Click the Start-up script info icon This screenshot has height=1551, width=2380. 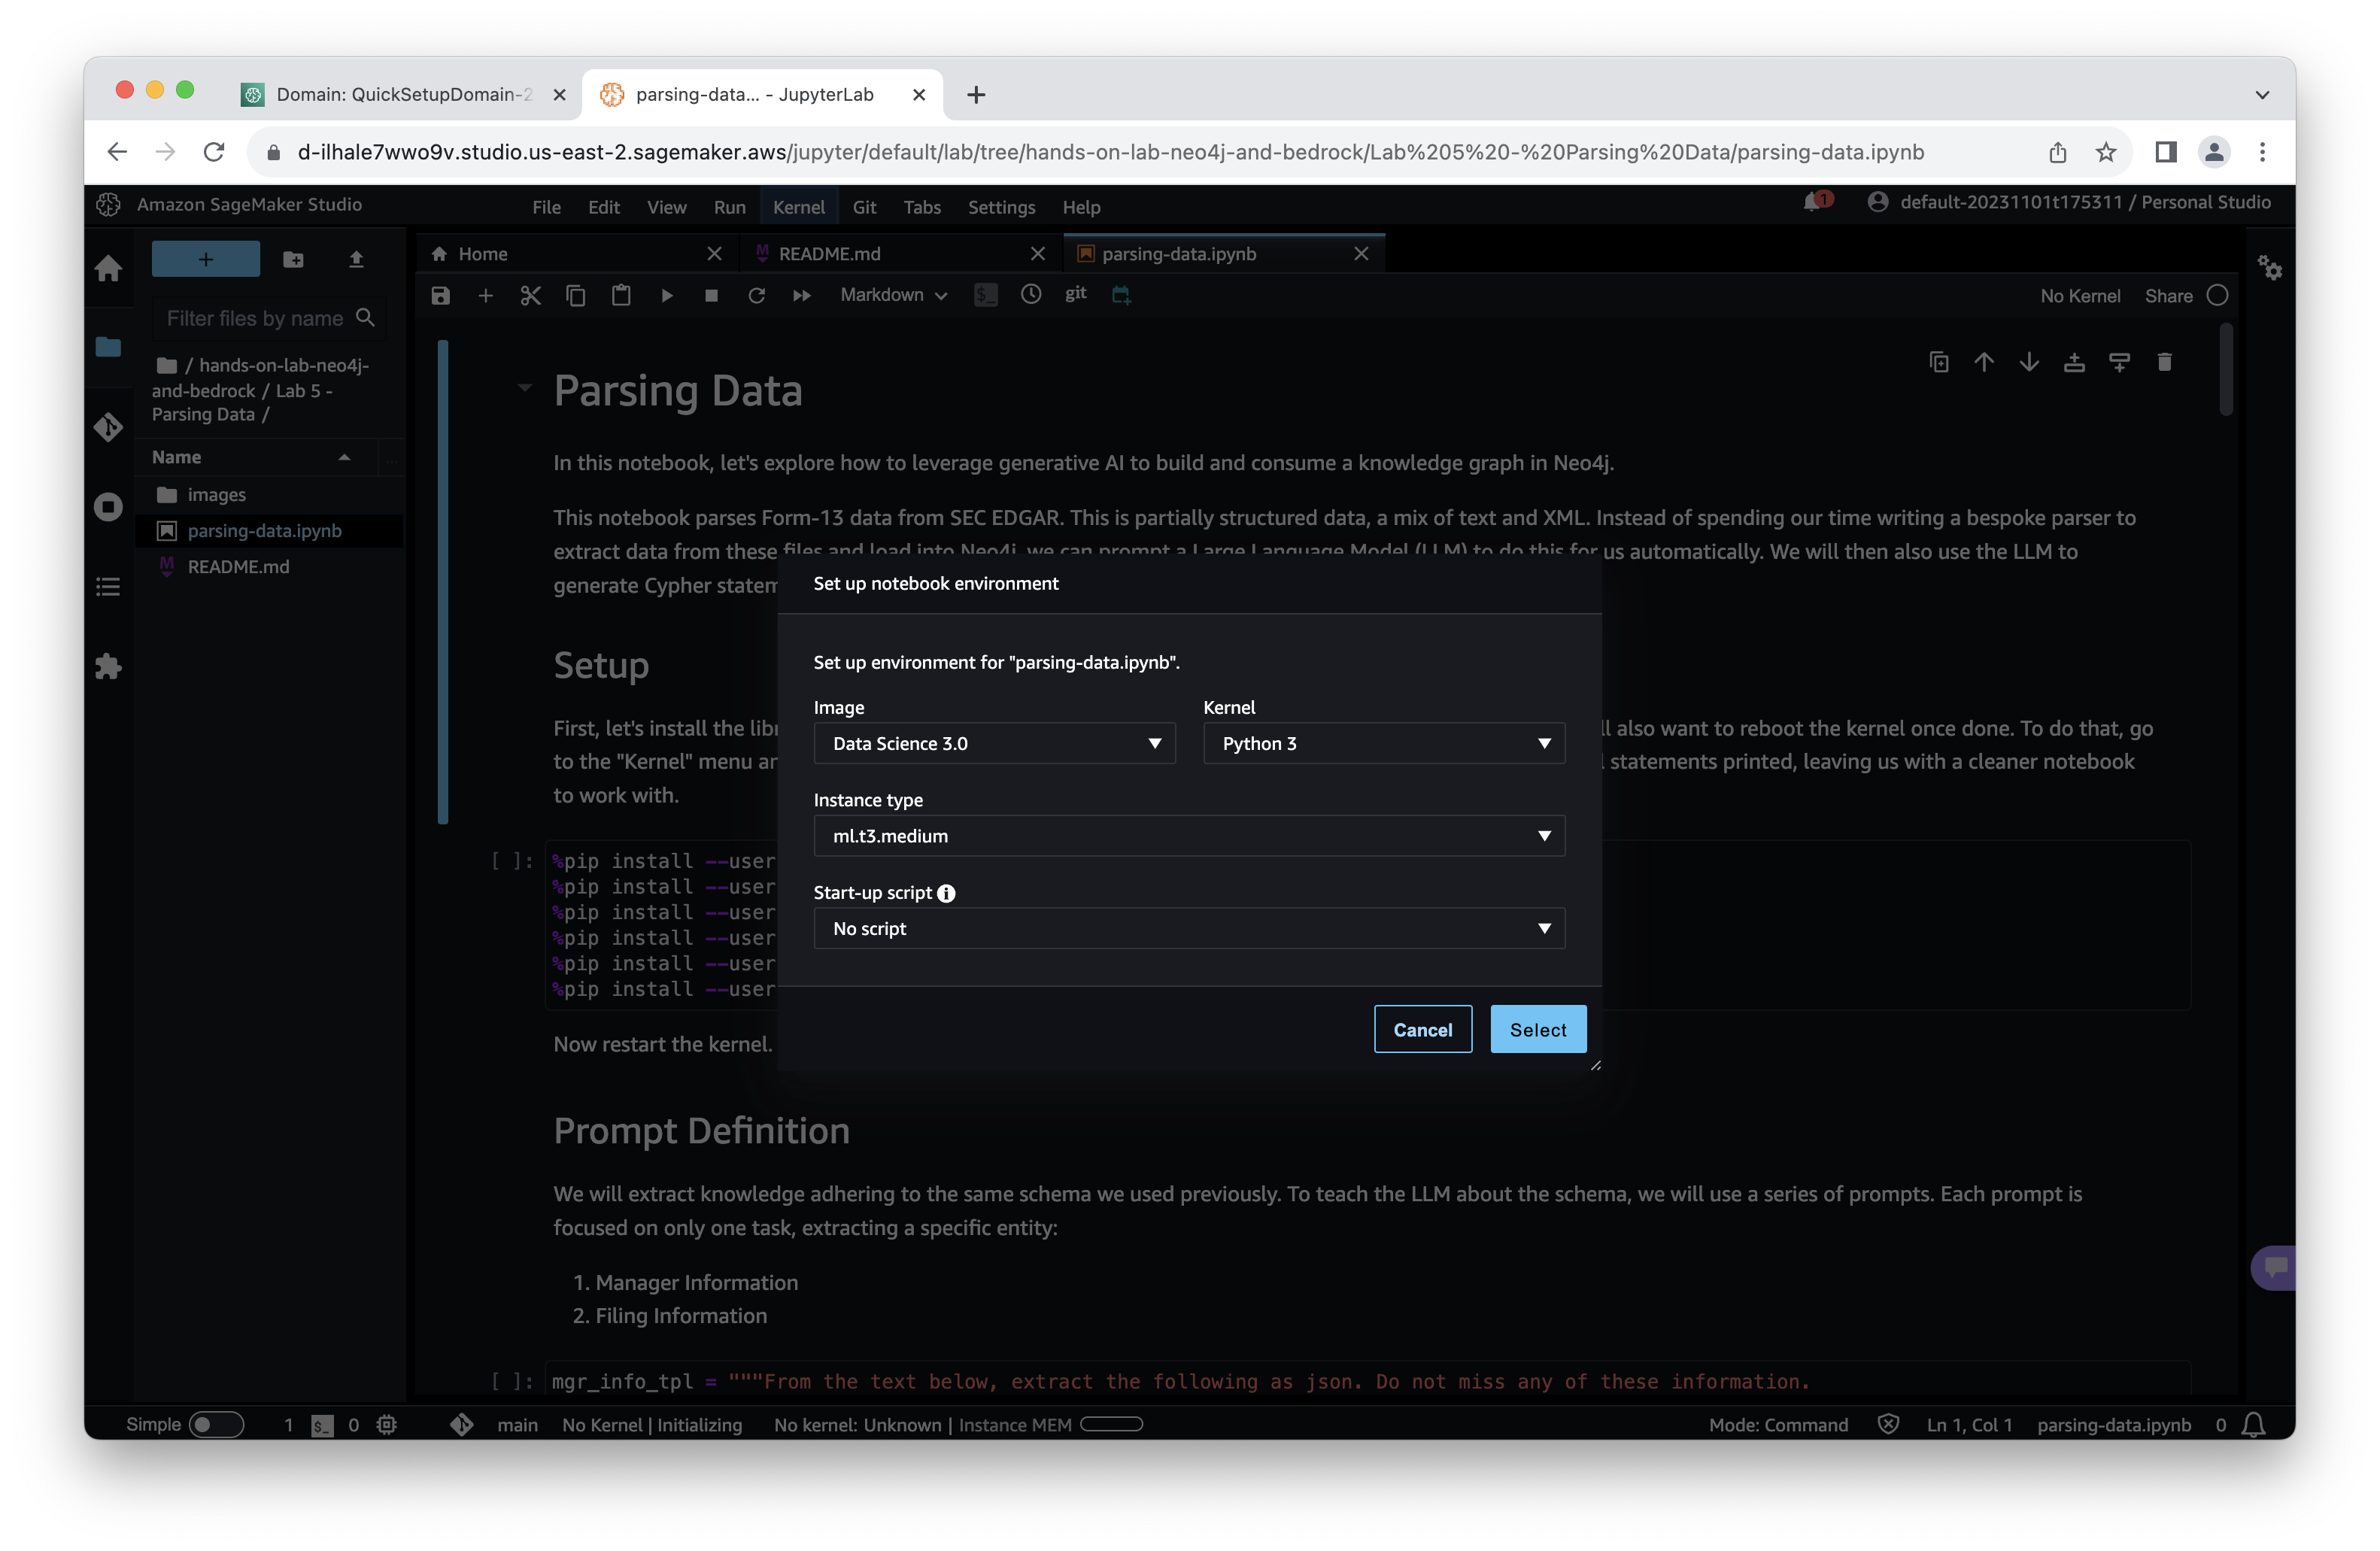946,893
